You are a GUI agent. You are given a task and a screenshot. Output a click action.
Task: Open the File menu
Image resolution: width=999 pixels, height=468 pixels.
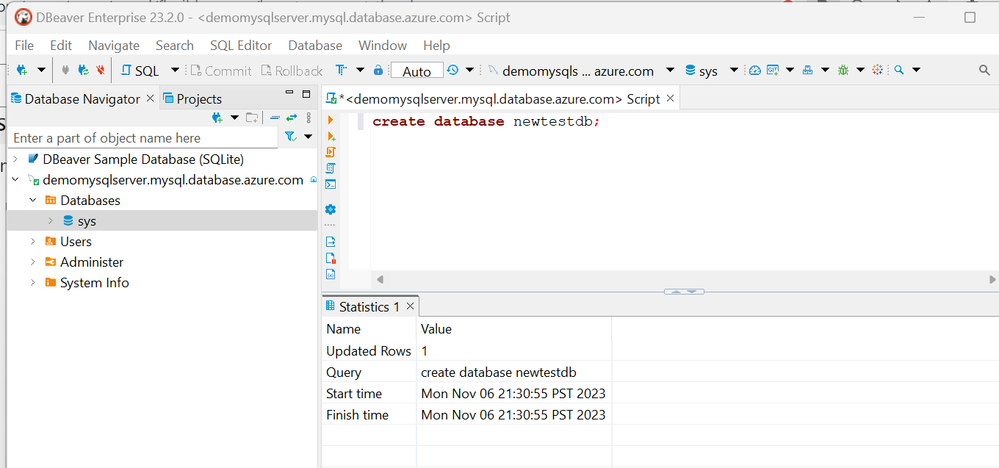[x=24, y=45]
